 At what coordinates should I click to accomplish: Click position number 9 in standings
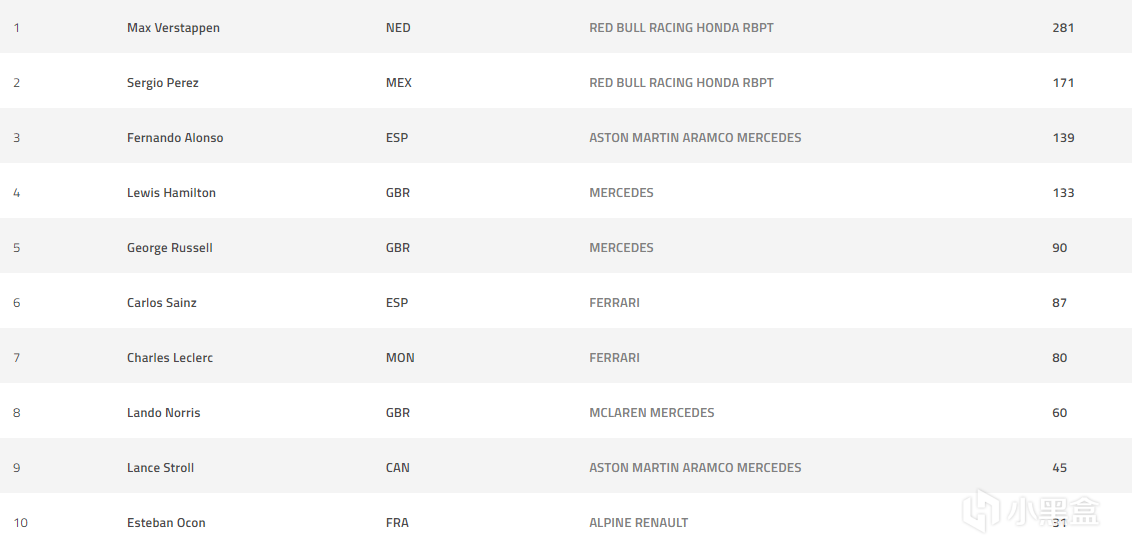tap(17, 468)
